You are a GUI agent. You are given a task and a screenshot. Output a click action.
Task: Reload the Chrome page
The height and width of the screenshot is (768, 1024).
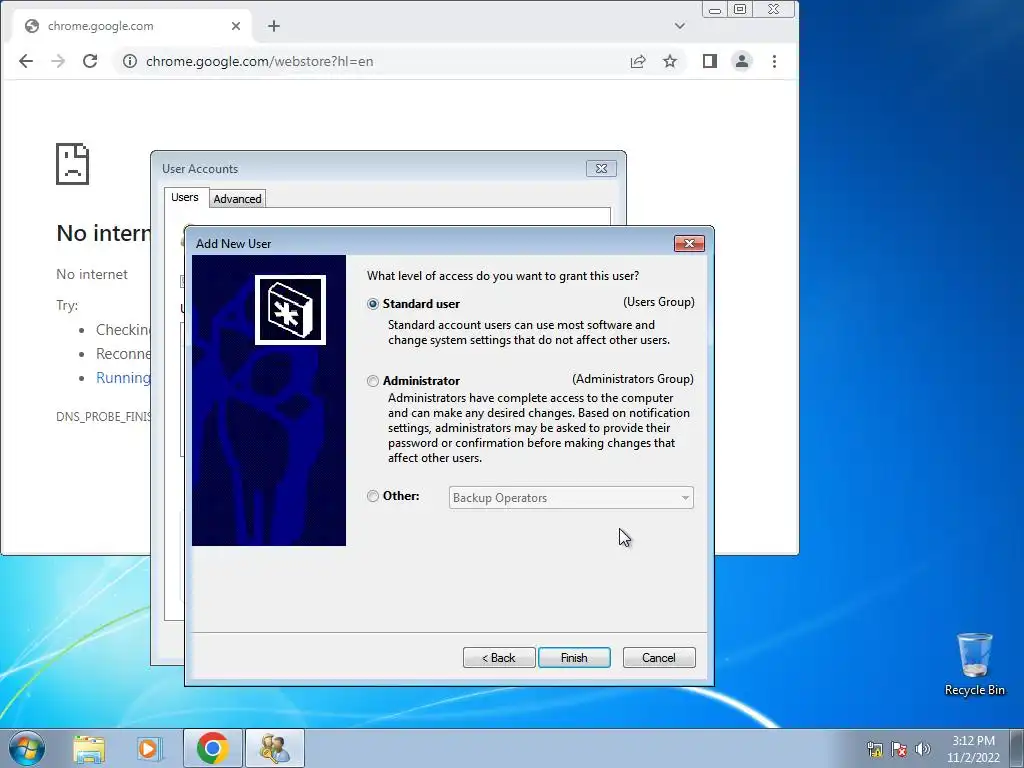(x=90, y=61)
